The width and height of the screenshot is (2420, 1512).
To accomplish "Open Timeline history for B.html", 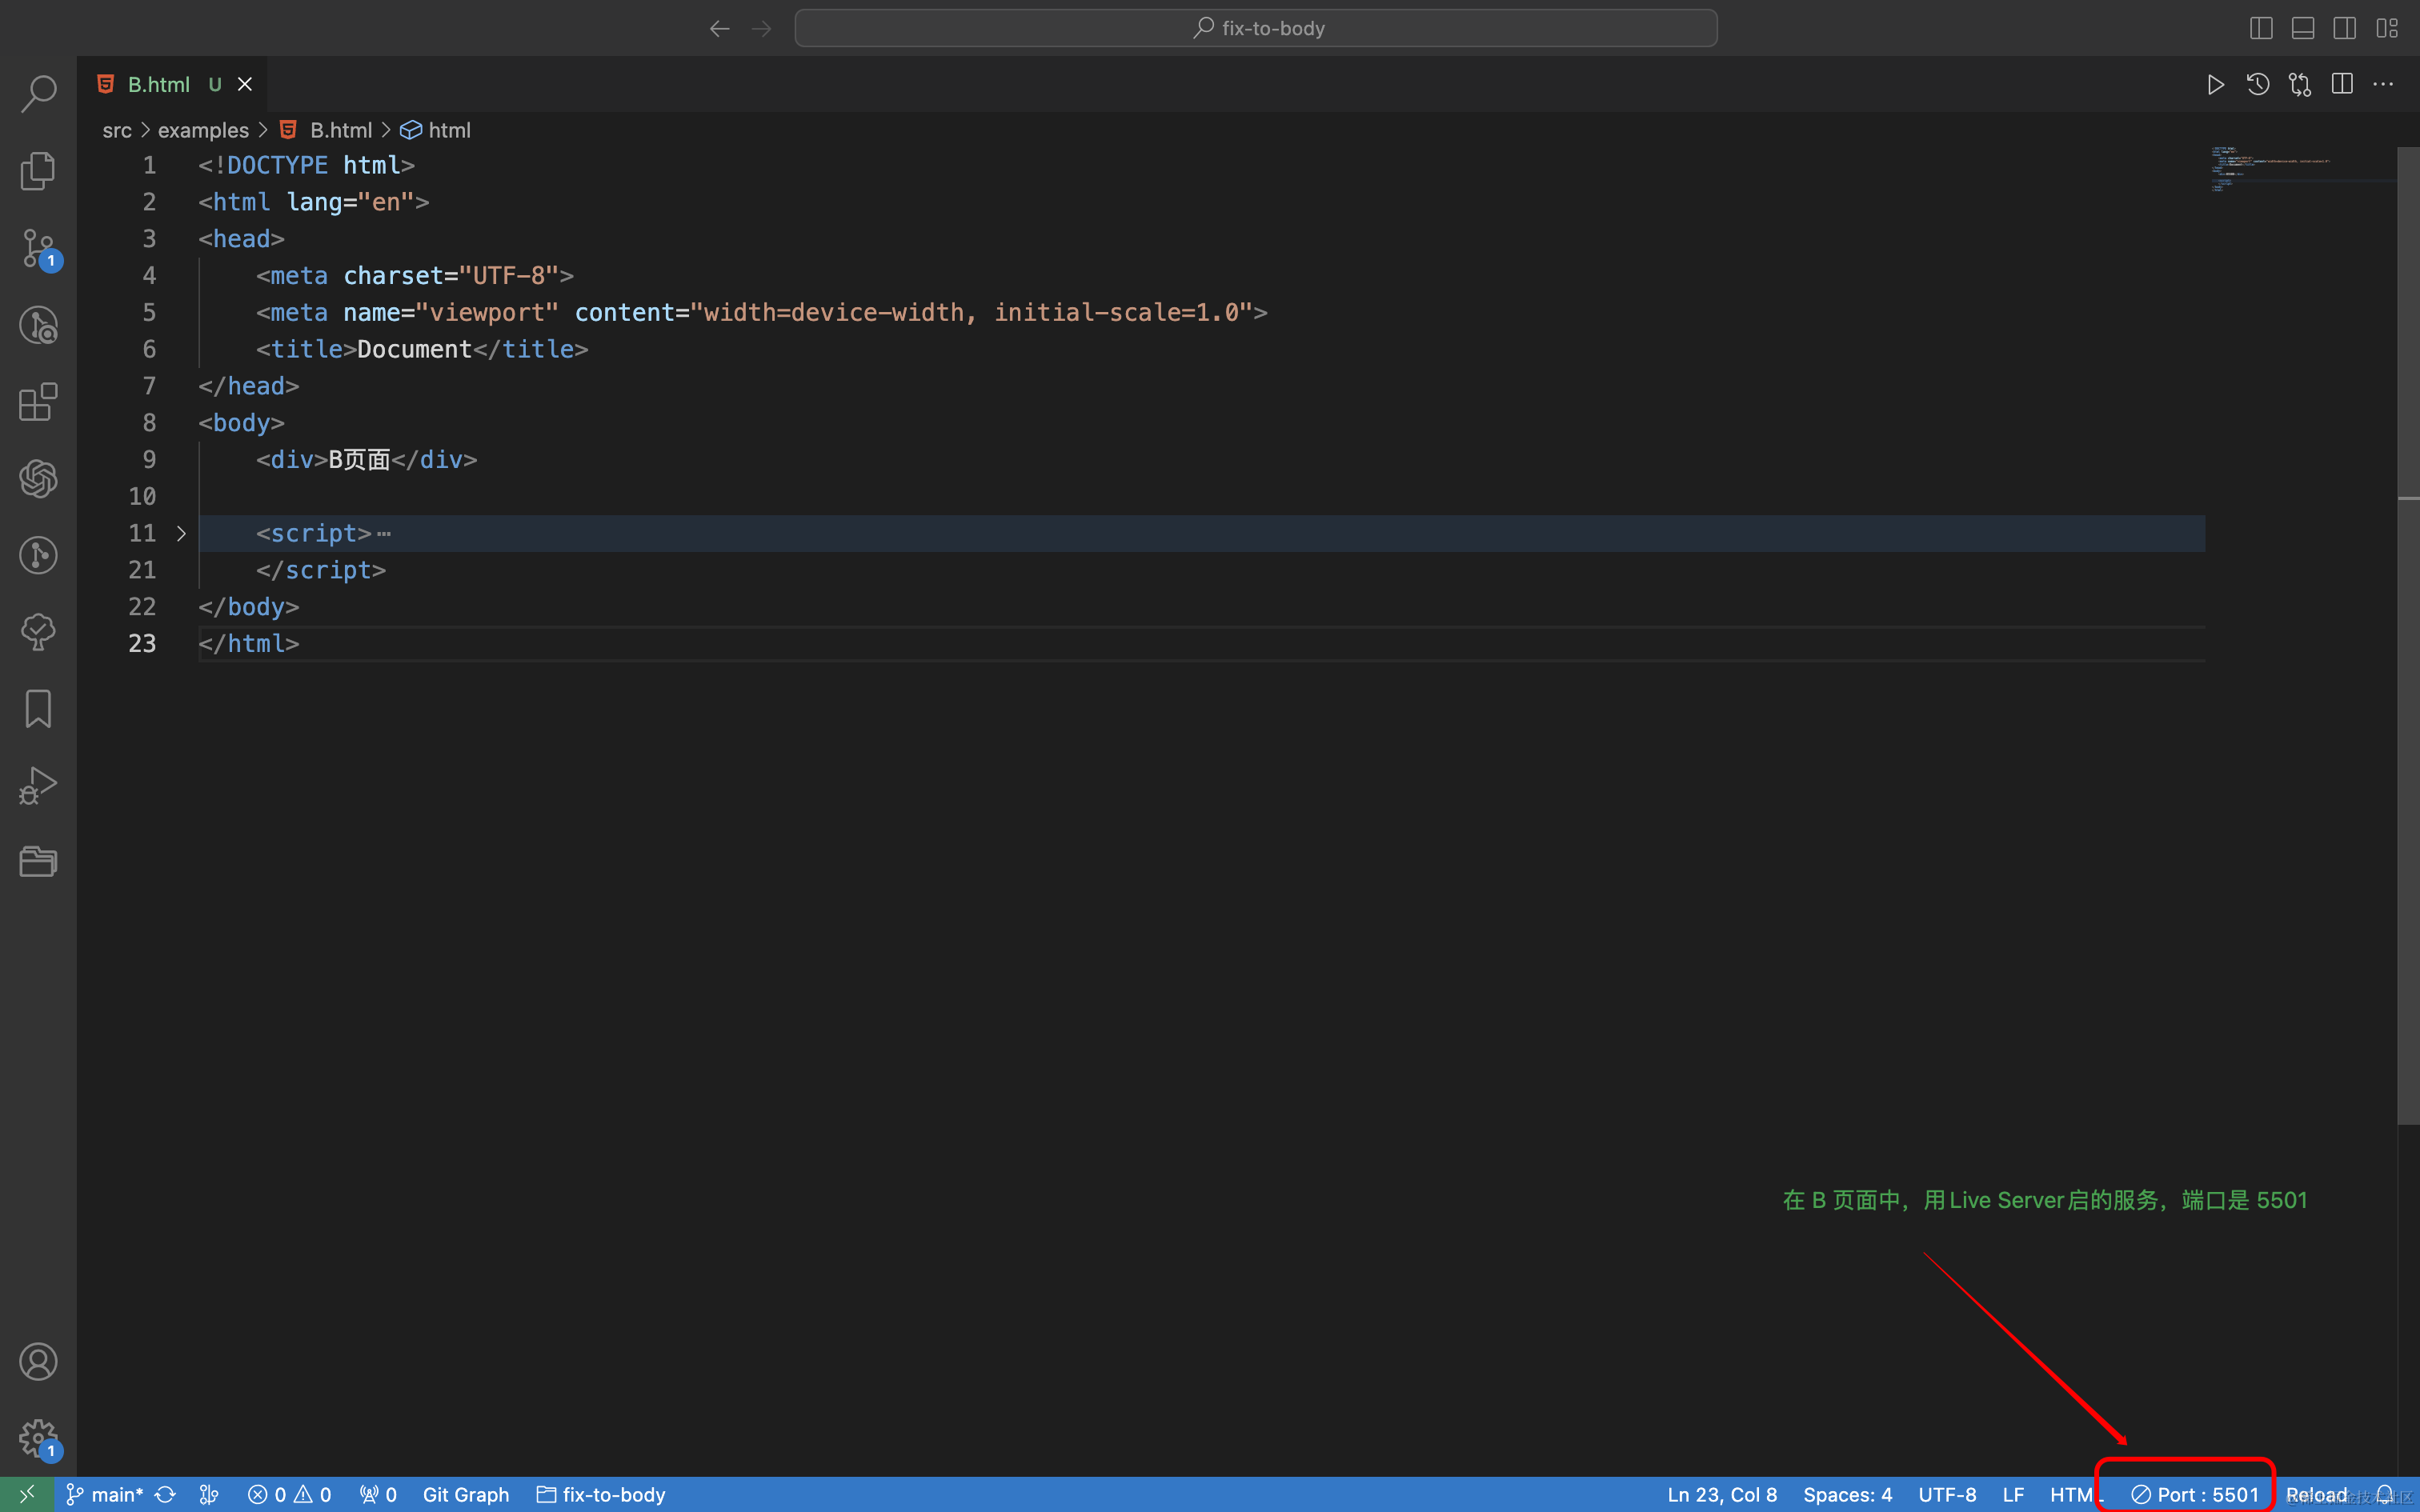I will 2257,84.
